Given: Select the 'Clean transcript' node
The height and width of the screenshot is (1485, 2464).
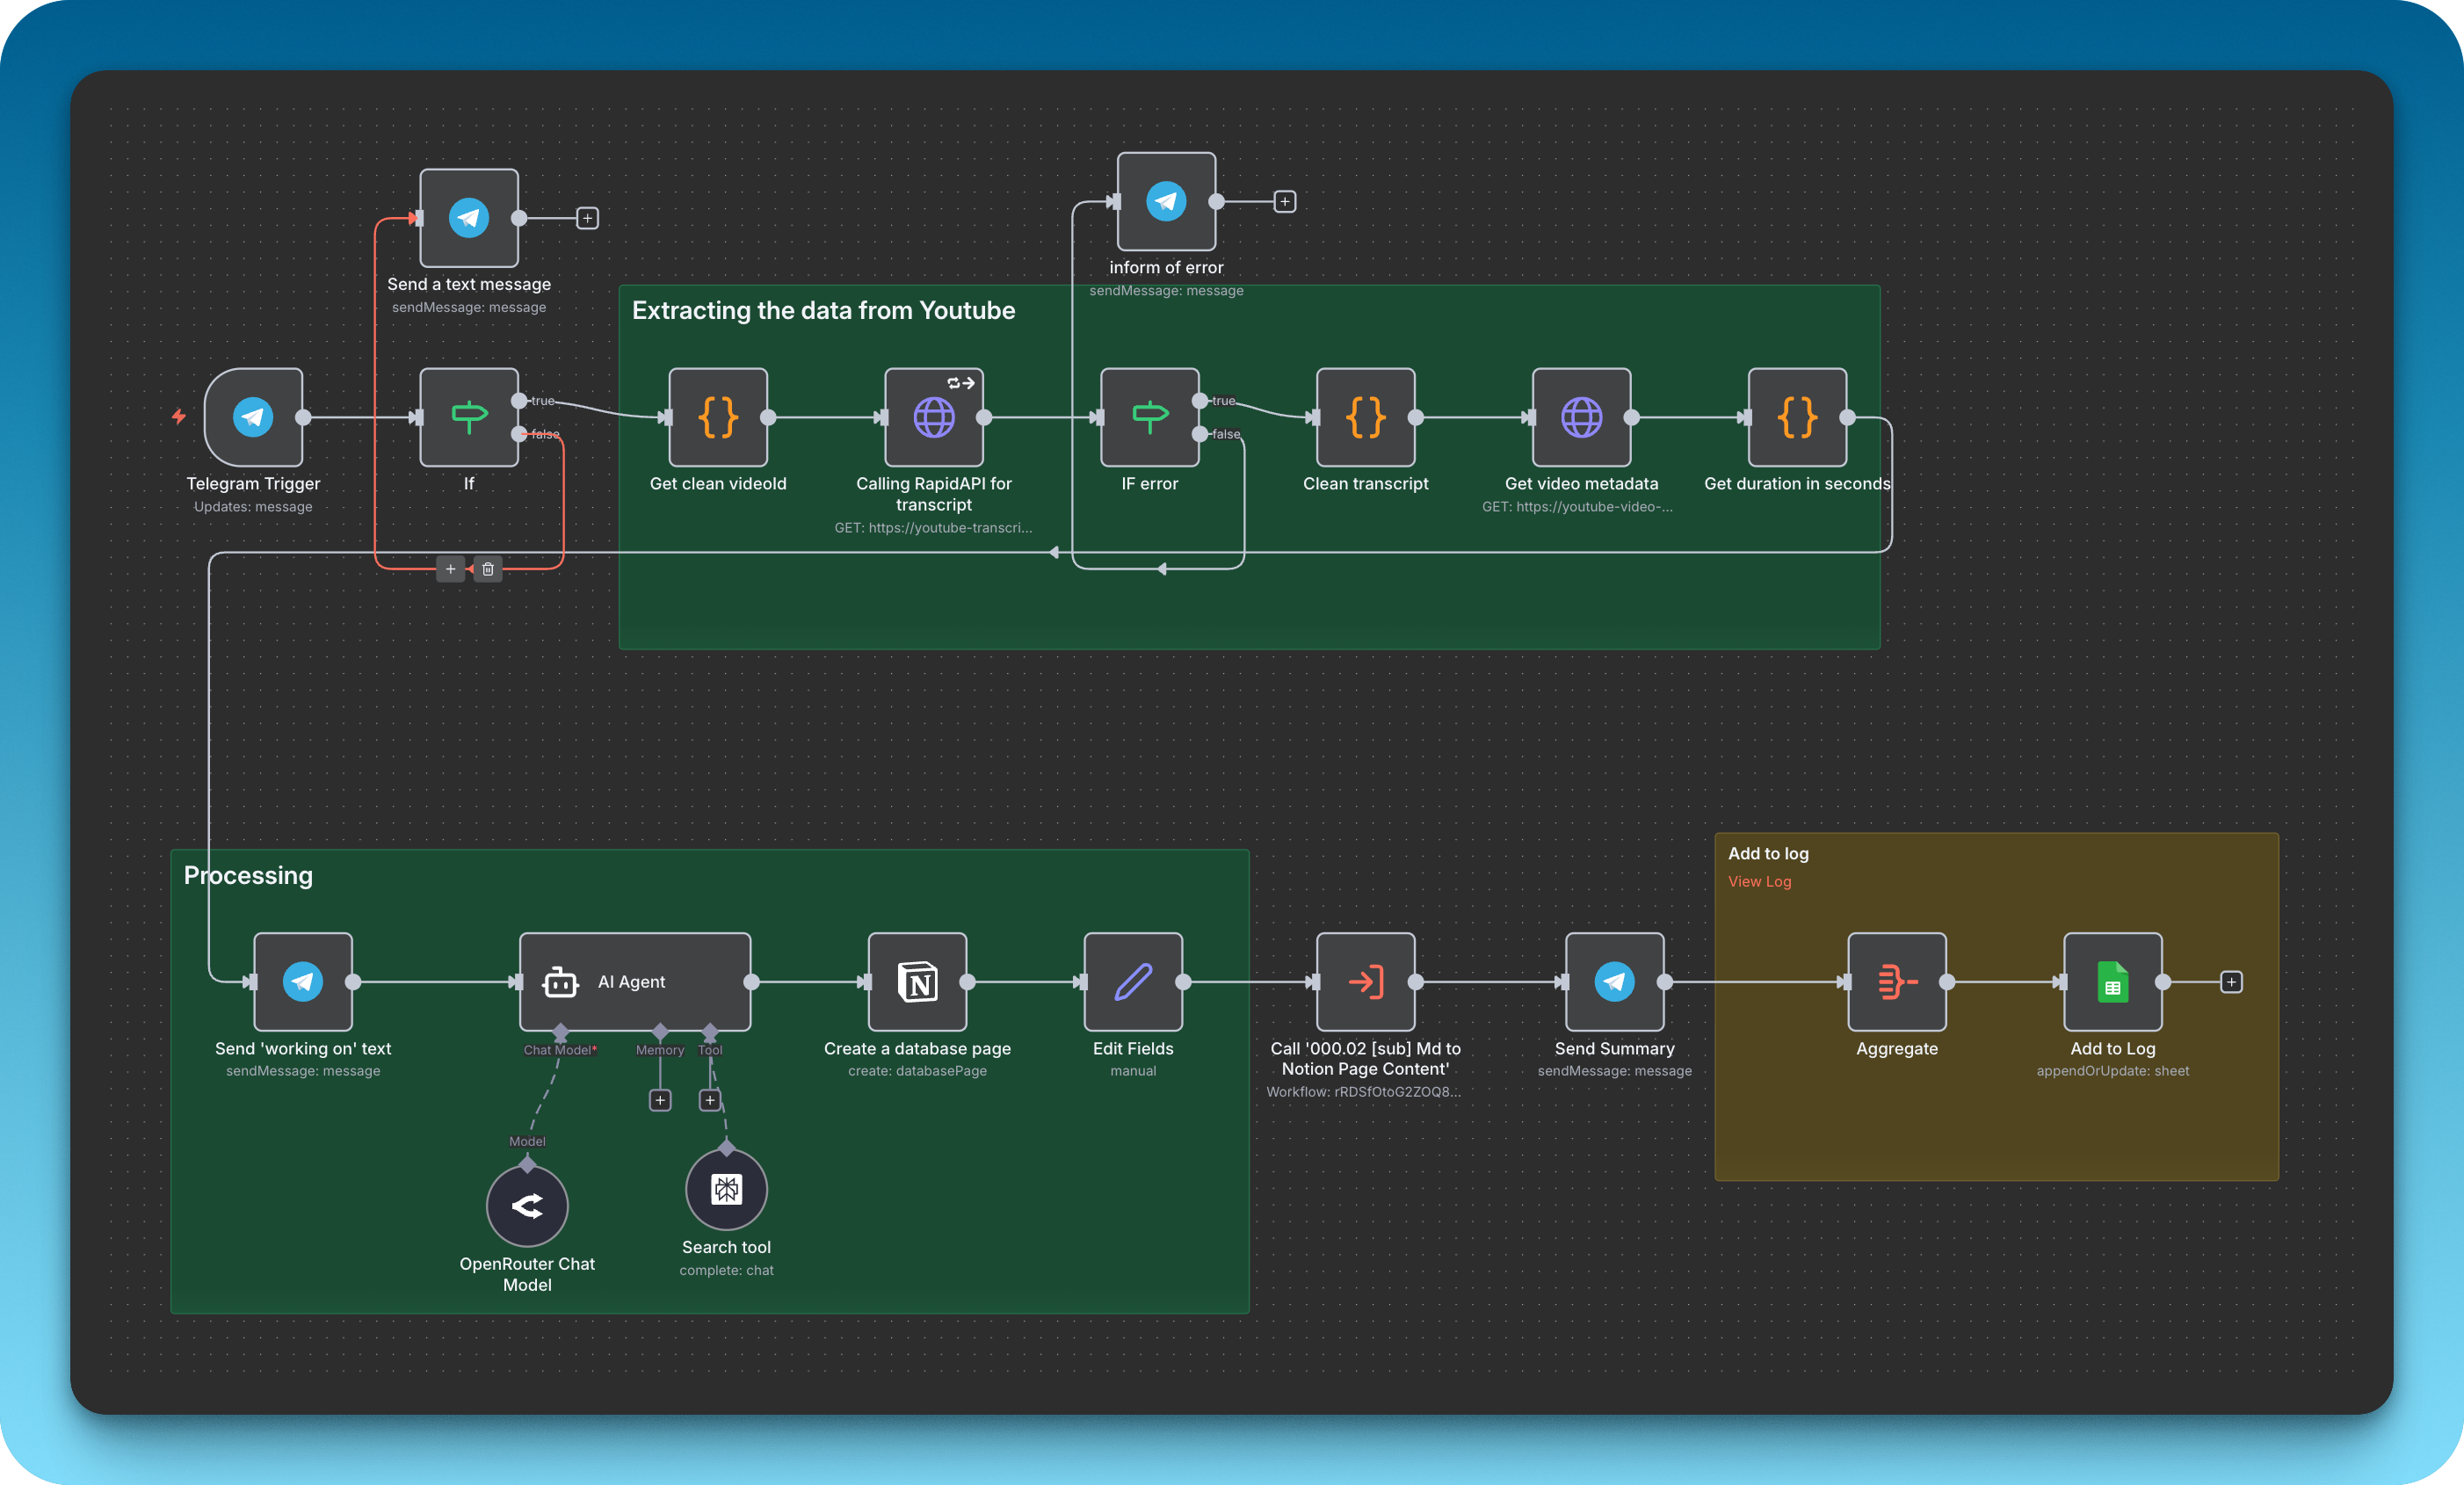Looking at the screenshot, I should (1365, 418).
